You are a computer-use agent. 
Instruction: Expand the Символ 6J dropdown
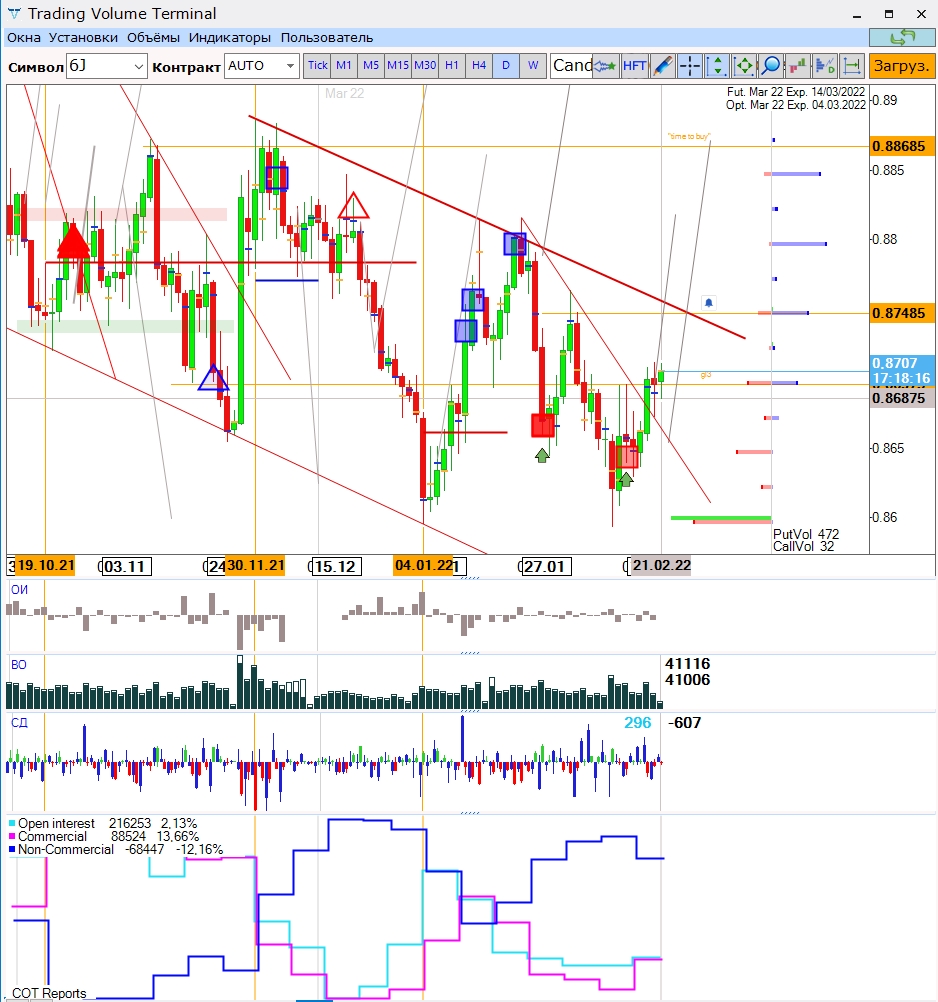coord(138,66)
